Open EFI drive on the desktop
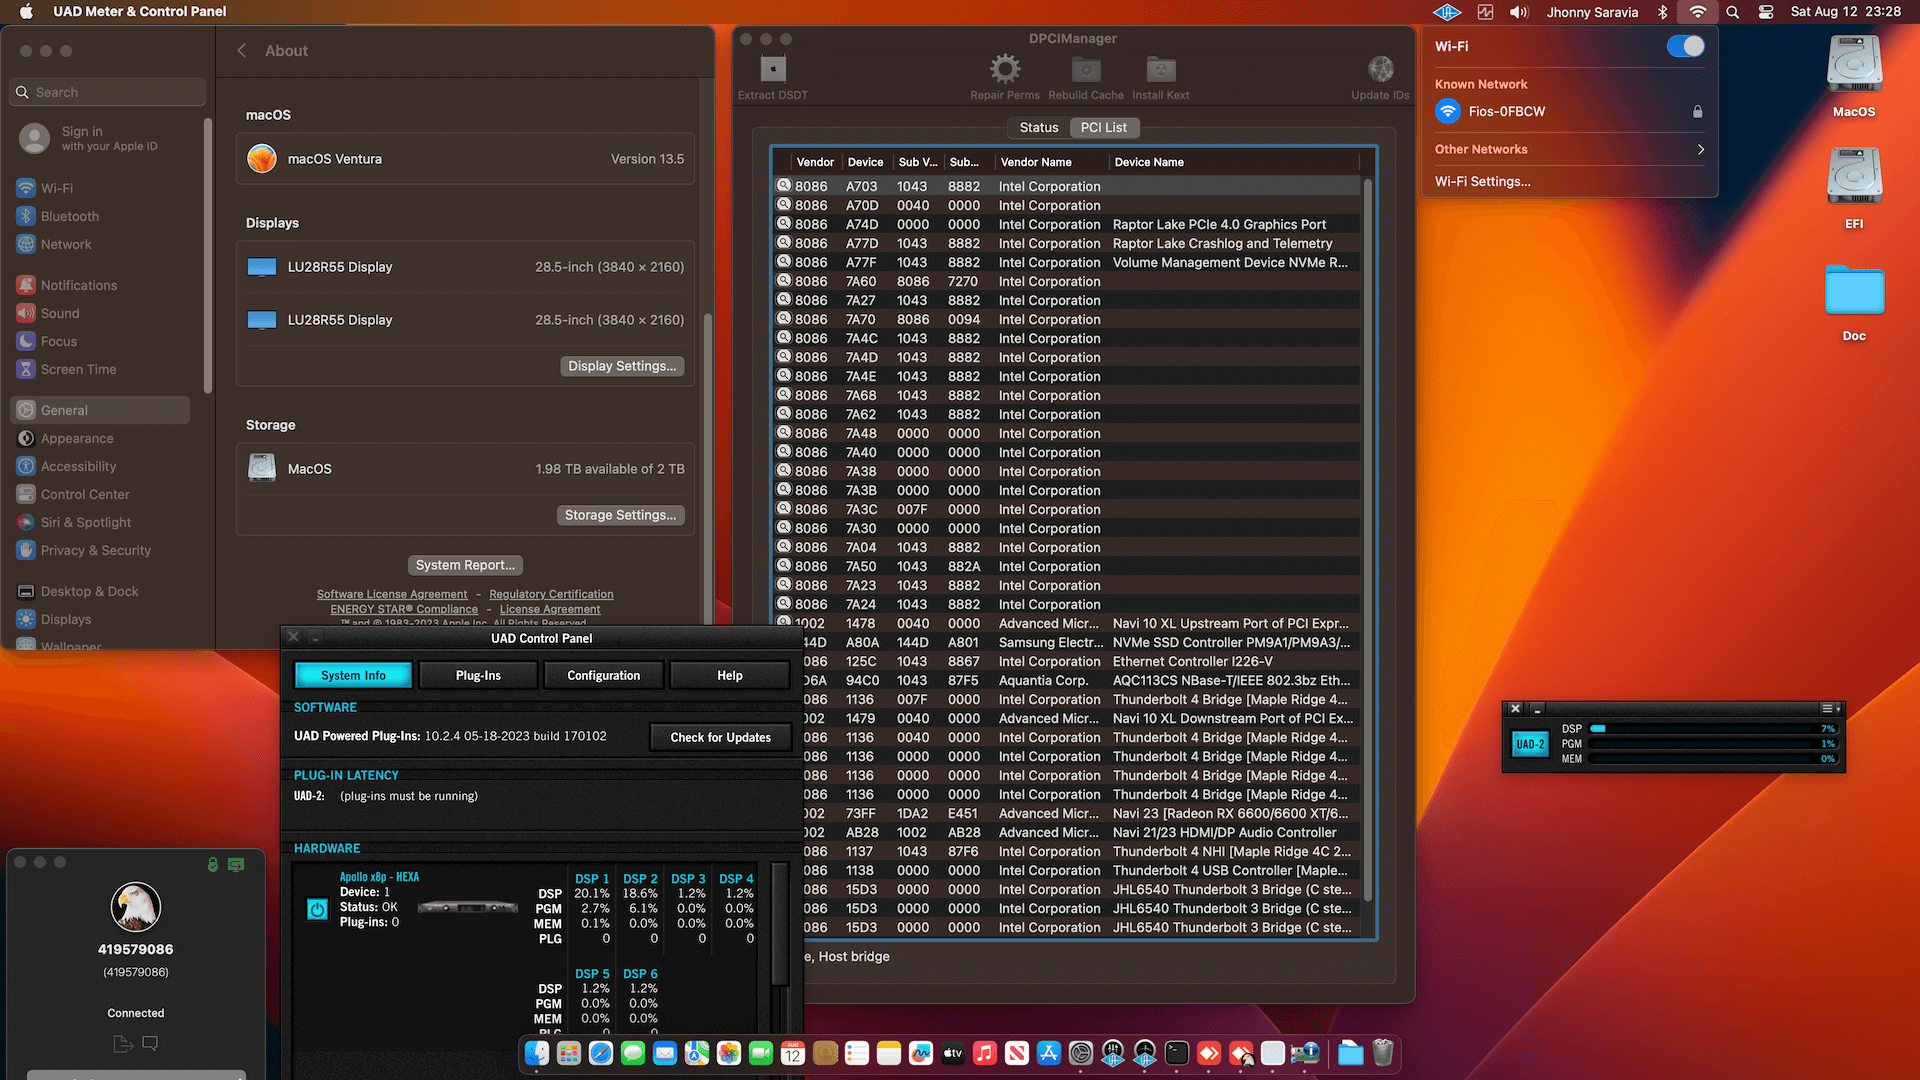 (1854, 187)
